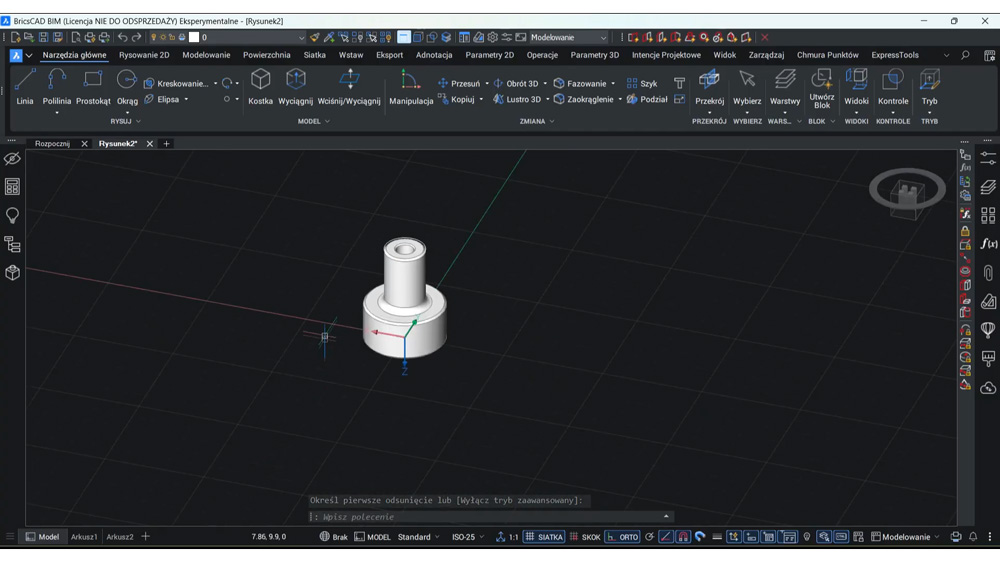This screenshot has height=562, width=1000.
Task: Click the Szyk array tool
Action: tap(642, 84)
